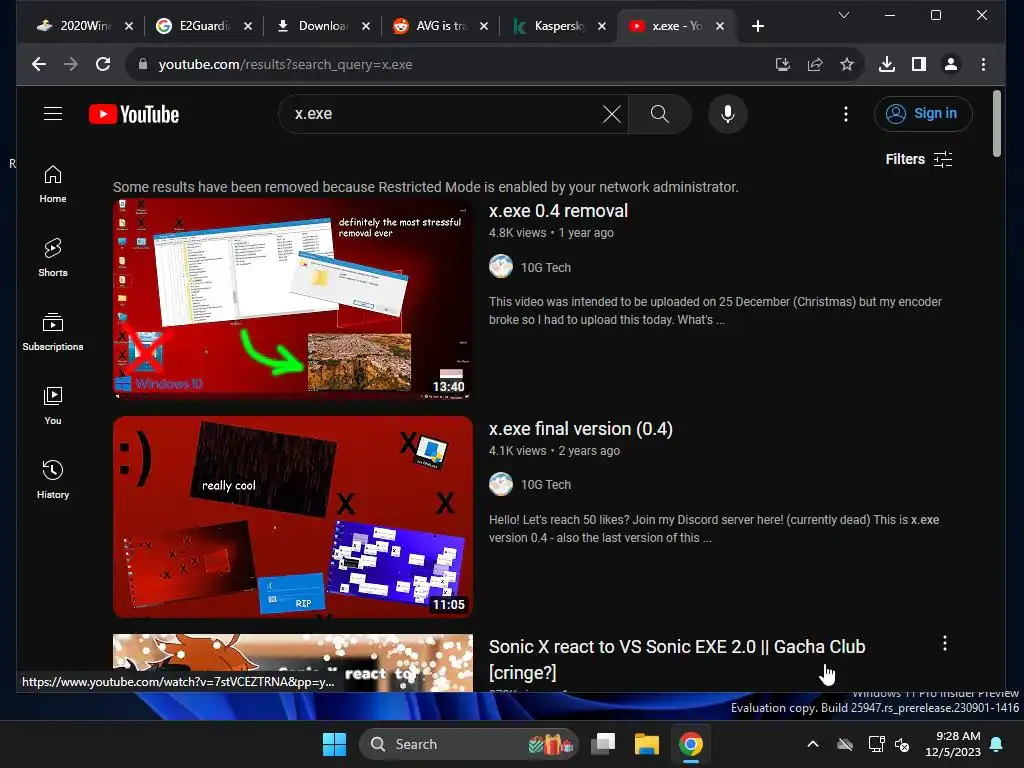The width and height of the screenshot is (1024, 768).
Task: Close the 2020Win tab
Action: [x=129, y=26]
